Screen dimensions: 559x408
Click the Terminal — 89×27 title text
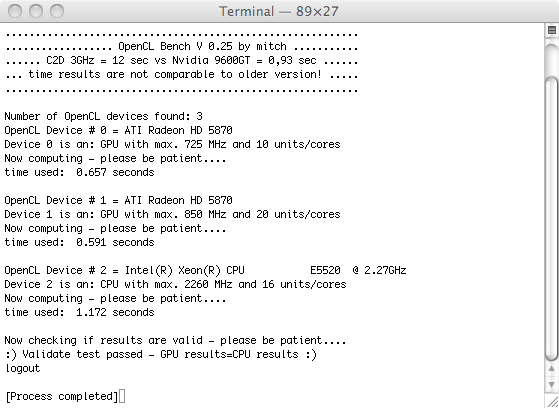[x=278, y=11]
